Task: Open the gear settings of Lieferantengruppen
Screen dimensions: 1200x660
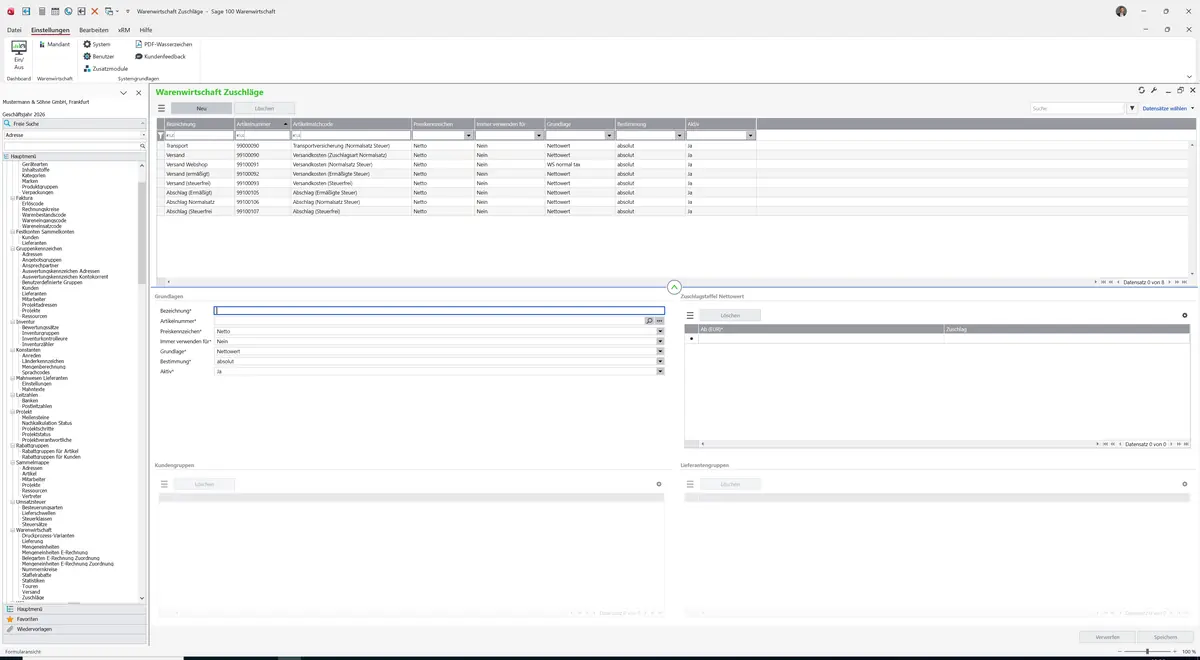Action: pyautogui.click(x=1185, y=484)
